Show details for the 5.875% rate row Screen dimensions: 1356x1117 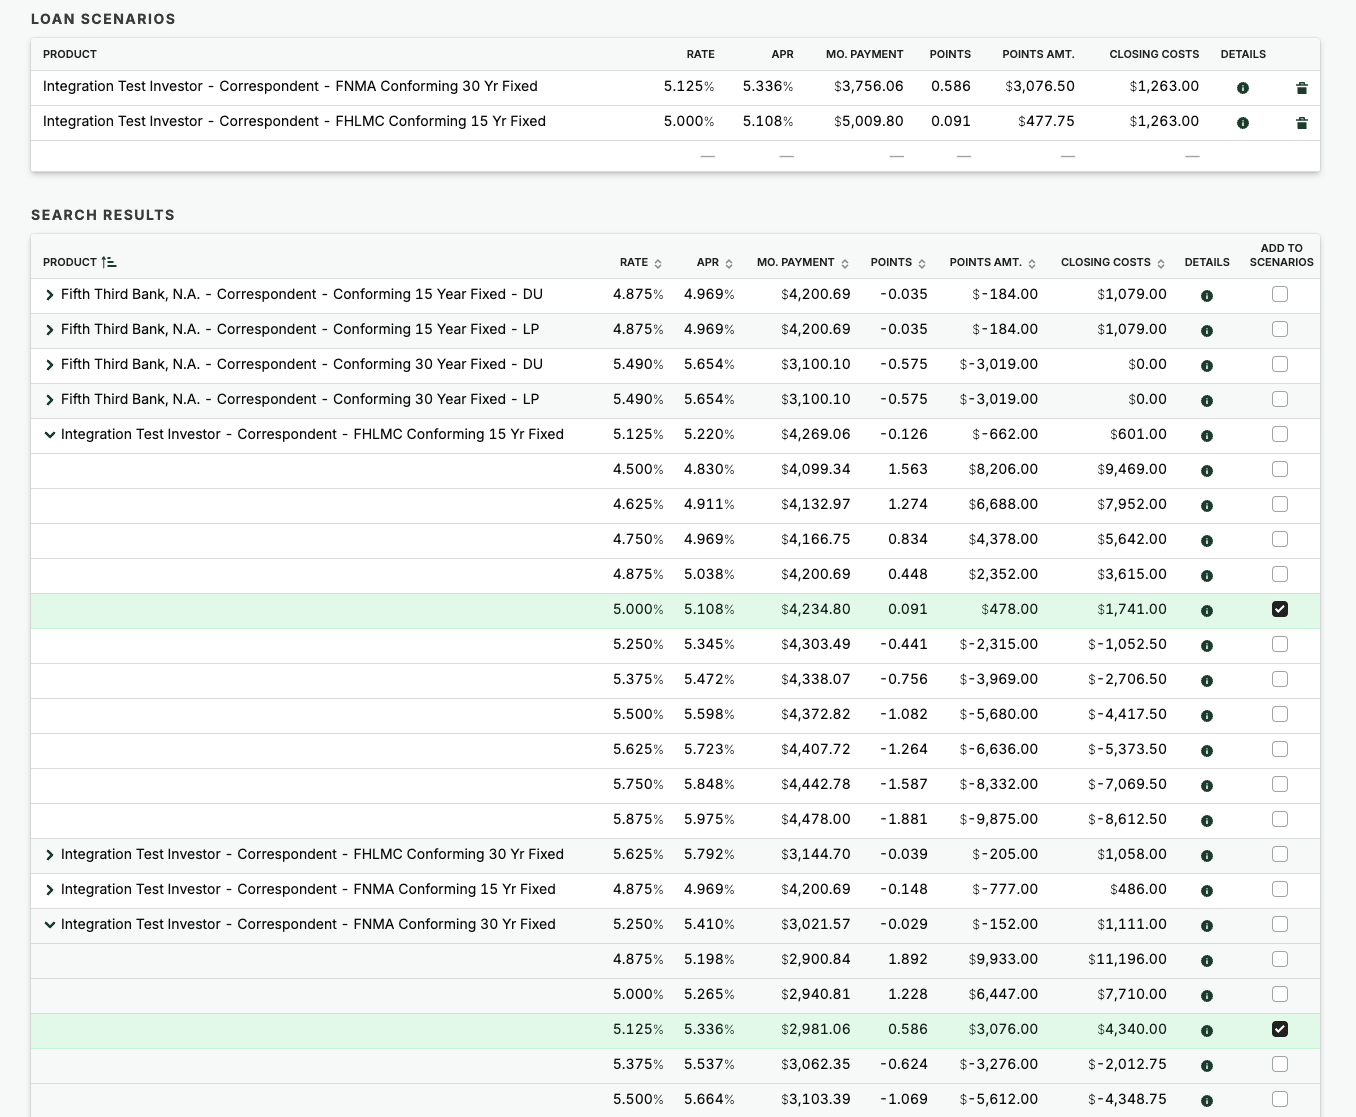coord(1207,821)
